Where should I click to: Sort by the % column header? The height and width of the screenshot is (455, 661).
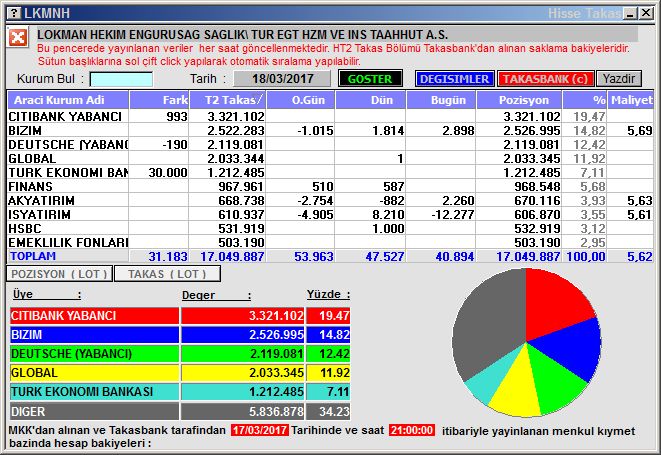(x=585, y=100)
